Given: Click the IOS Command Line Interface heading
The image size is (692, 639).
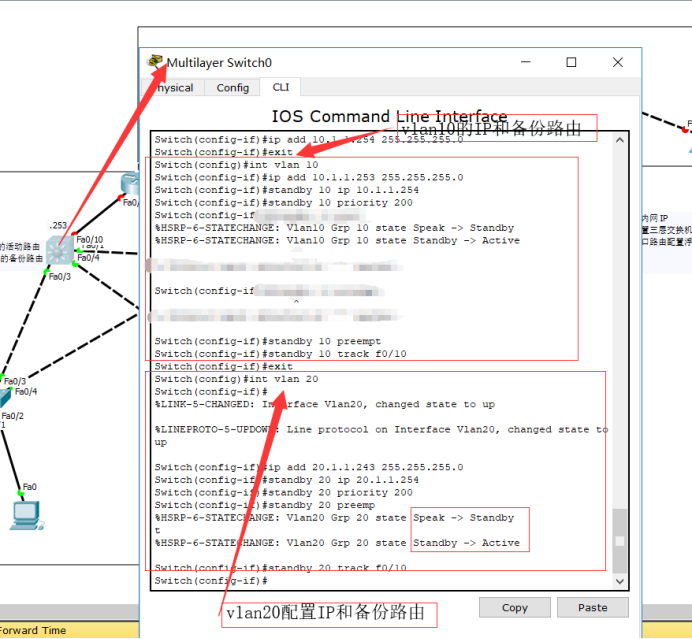Looking at the screenshot, I should tap(389, 117).
